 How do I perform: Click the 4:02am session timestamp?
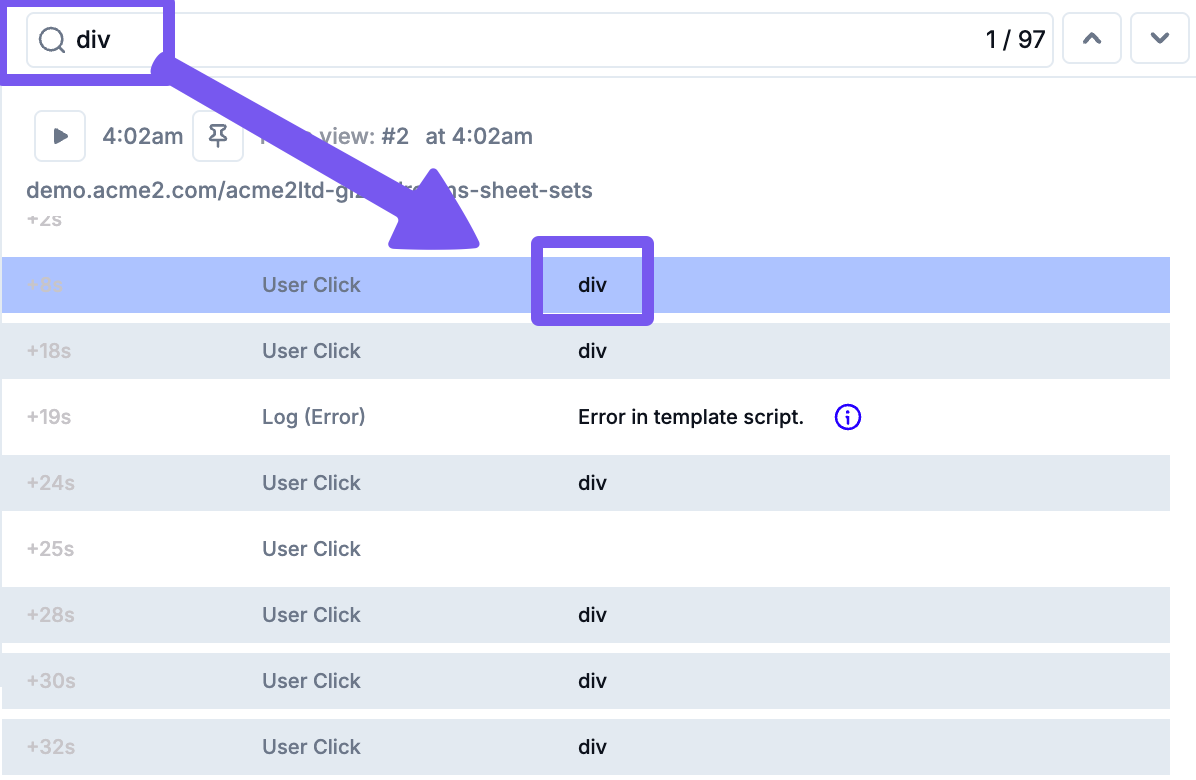[142, 136]
